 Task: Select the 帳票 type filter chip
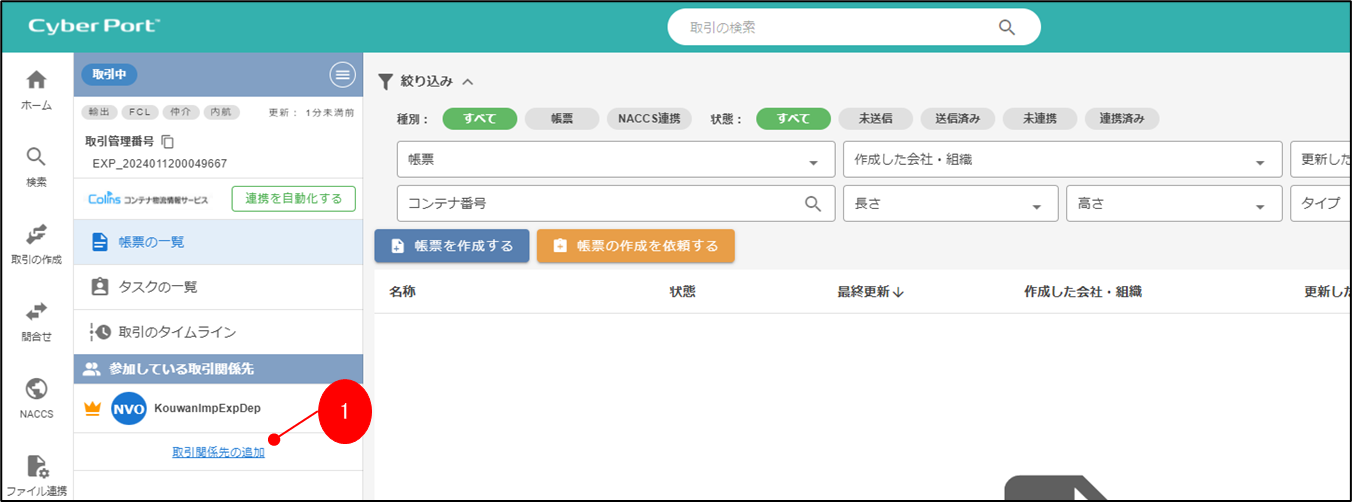tap(561, 119)
